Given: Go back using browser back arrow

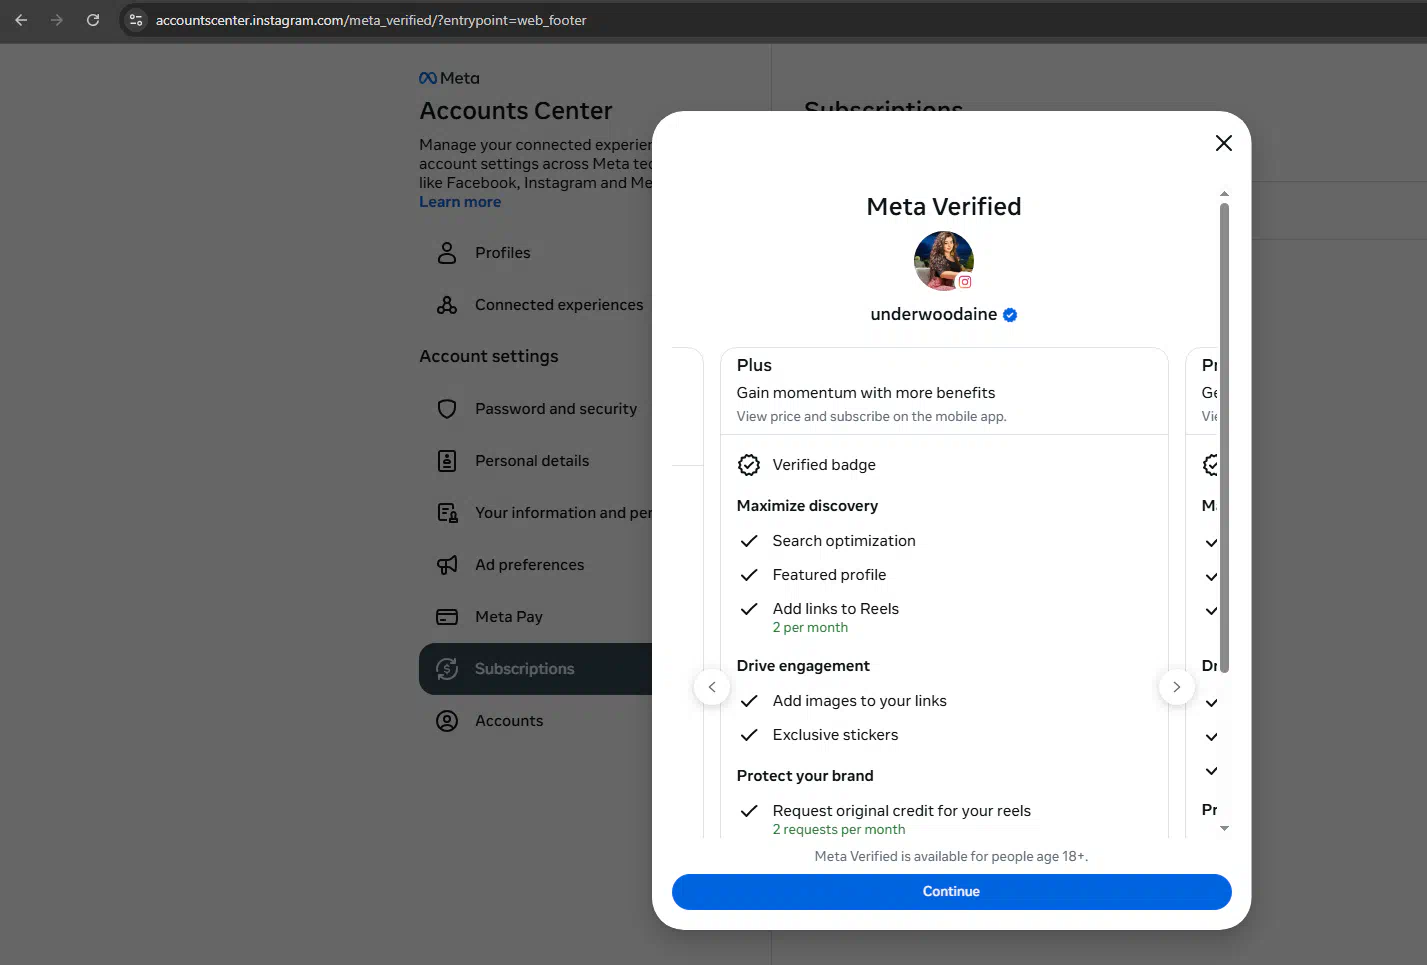Looking at the screenshot, I should (x=22, y=20).
